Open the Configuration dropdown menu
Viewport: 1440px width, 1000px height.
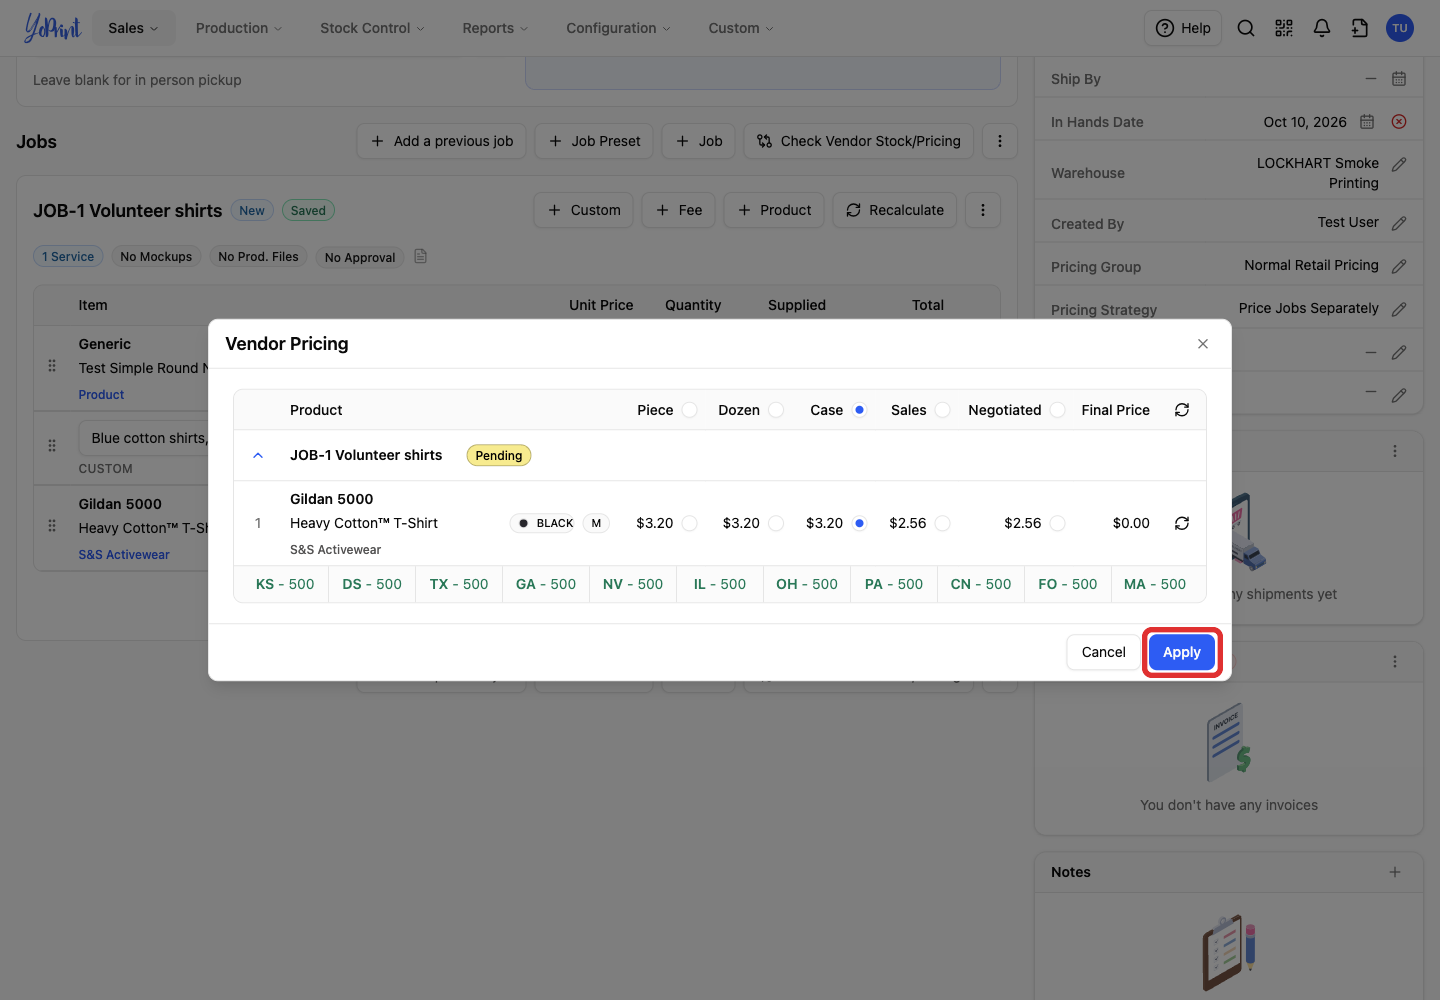618,28
